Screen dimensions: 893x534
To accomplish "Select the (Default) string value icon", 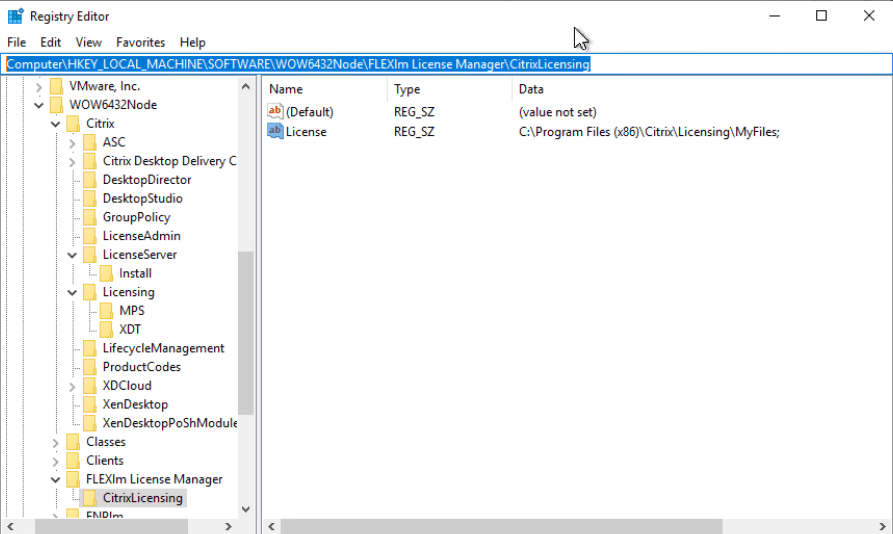I will (275, 111).
